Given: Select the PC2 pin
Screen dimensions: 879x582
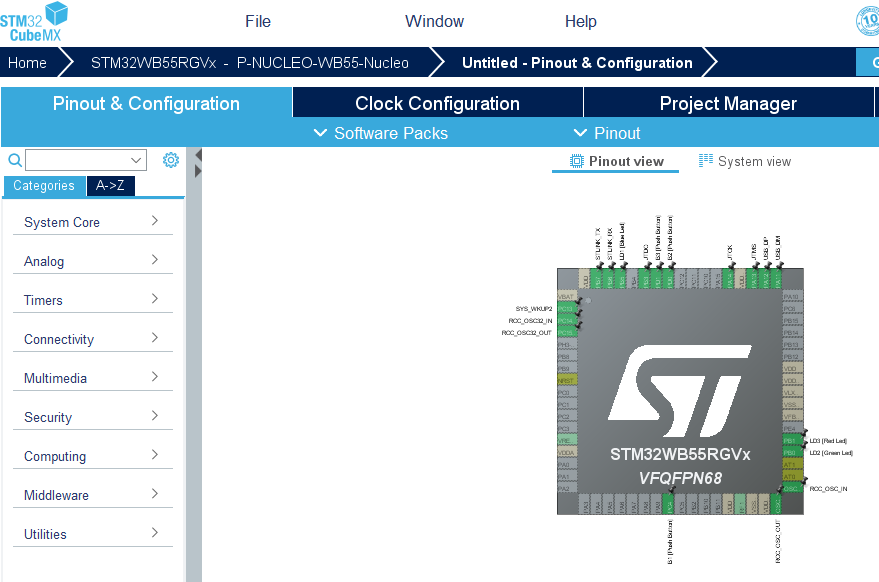Looking at the screenshot, I should point(567,417).
